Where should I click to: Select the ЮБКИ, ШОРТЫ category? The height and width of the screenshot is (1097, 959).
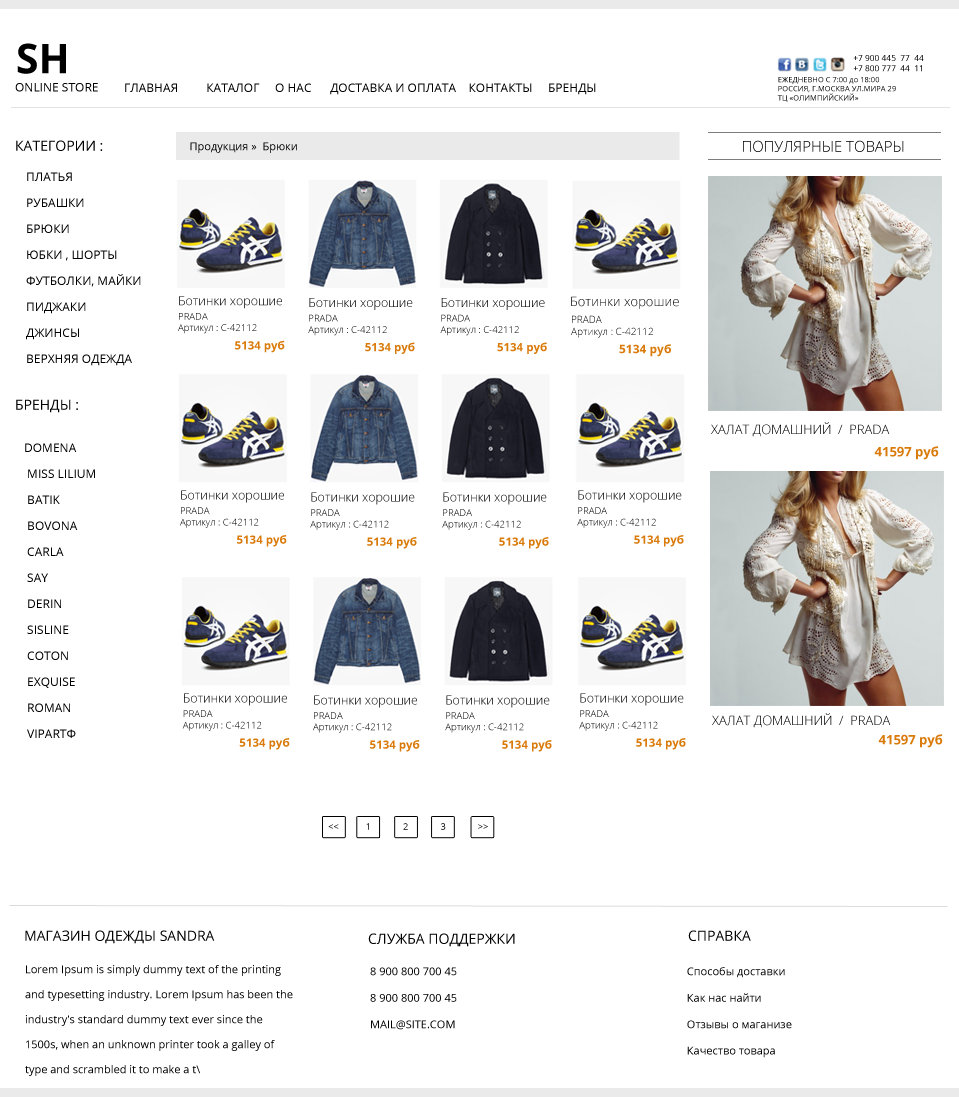pos(71,255)
